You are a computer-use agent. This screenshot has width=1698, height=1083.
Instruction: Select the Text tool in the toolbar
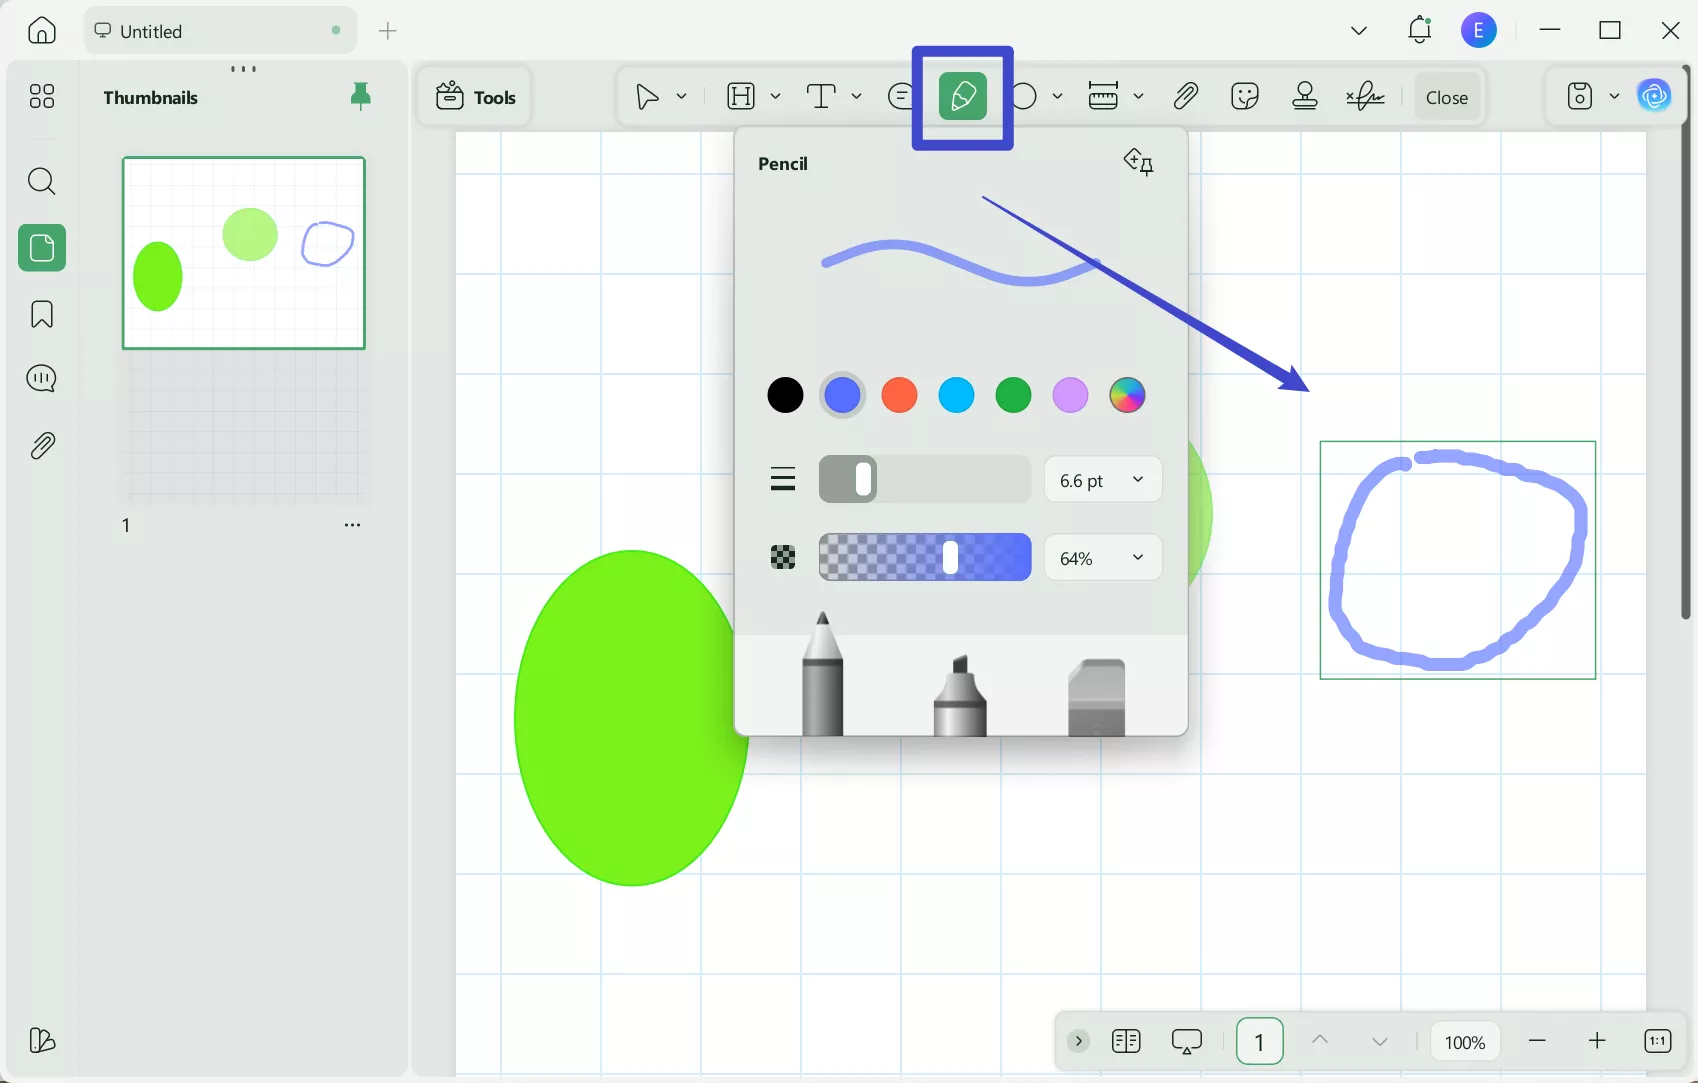point(822,96)
